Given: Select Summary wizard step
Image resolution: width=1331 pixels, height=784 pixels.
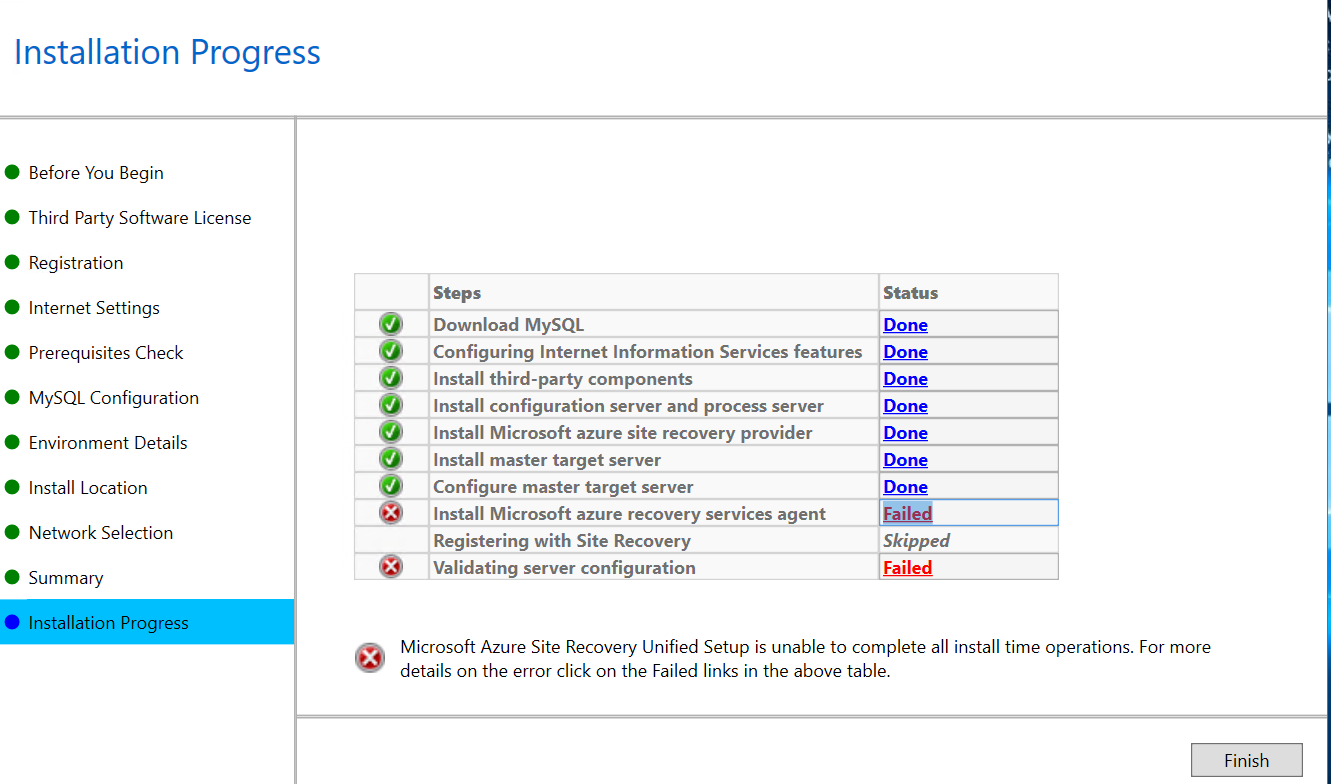Looking at the screenshot, I should (66, 578).
